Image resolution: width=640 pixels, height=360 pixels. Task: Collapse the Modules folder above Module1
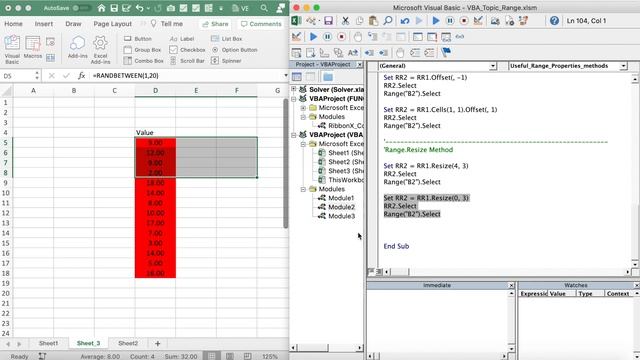(x=303, y=189)
